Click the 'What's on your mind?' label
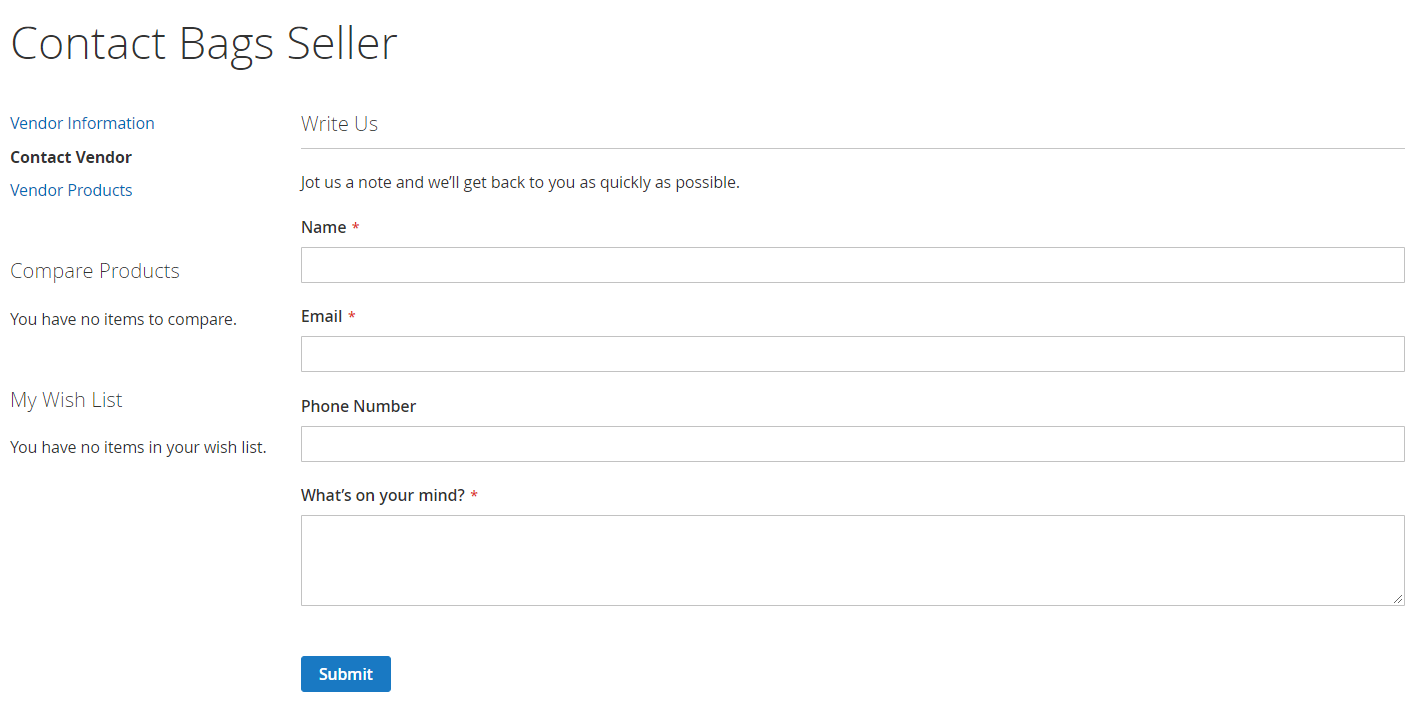 [383, 495]
